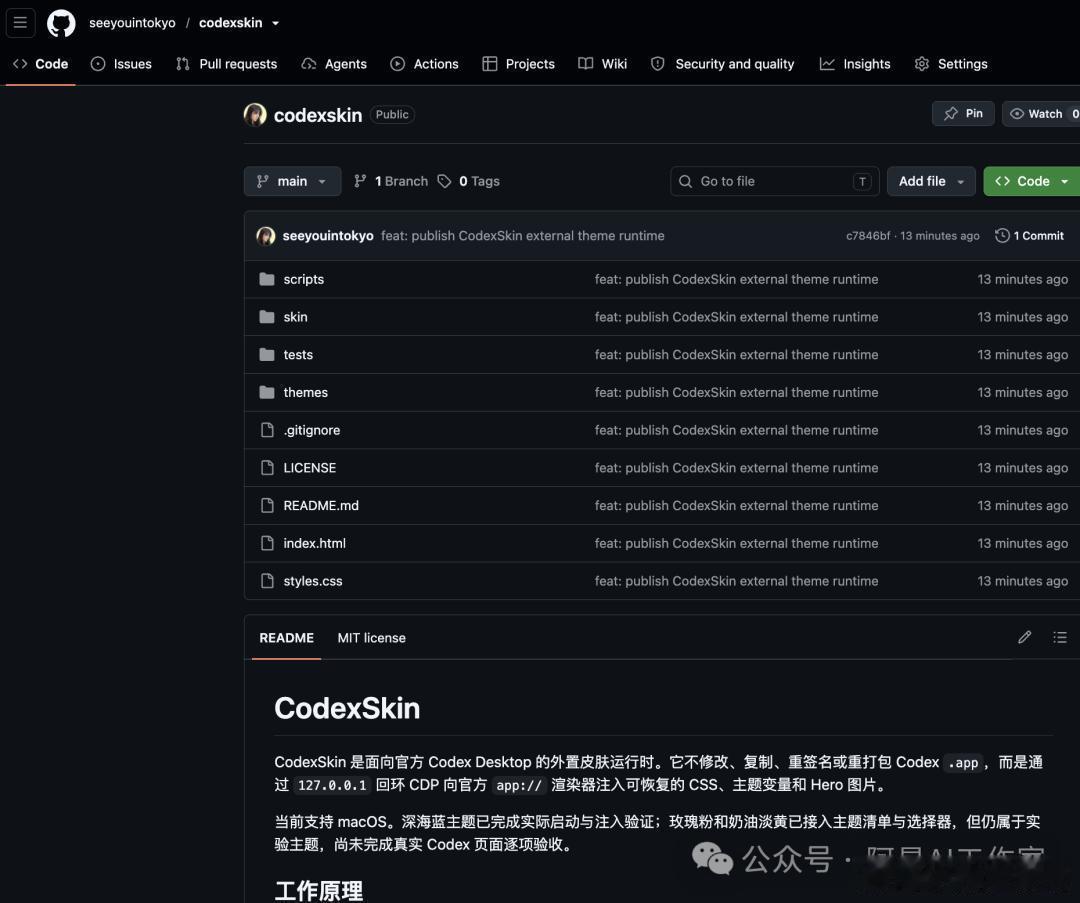The image size is (1080, 903).
Task: Open the hamburger navigation menu
Action: 20,23
